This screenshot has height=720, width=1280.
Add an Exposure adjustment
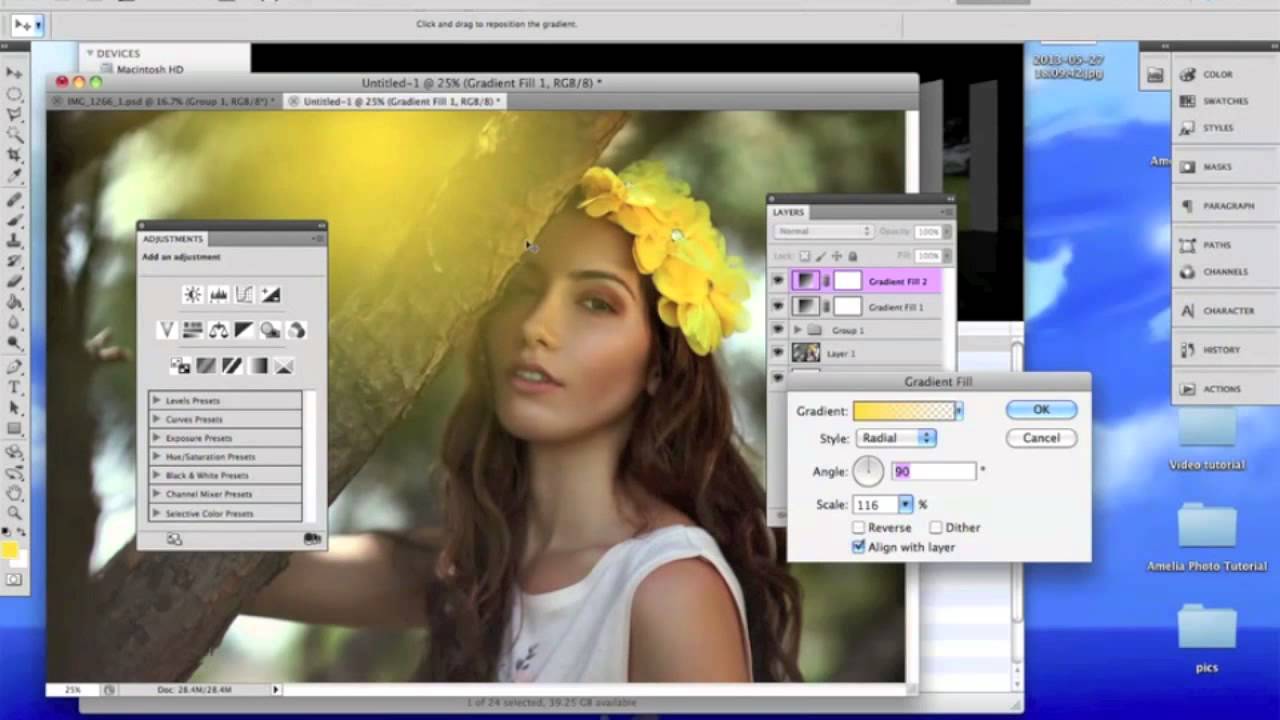pyautogui.click(x=270, y=294)
